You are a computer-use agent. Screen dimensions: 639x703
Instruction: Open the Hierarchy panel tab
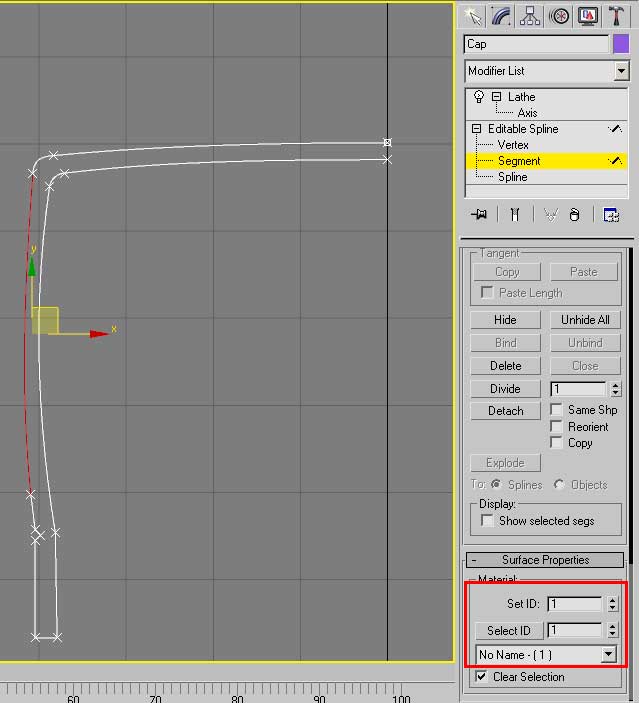[530, 15]
